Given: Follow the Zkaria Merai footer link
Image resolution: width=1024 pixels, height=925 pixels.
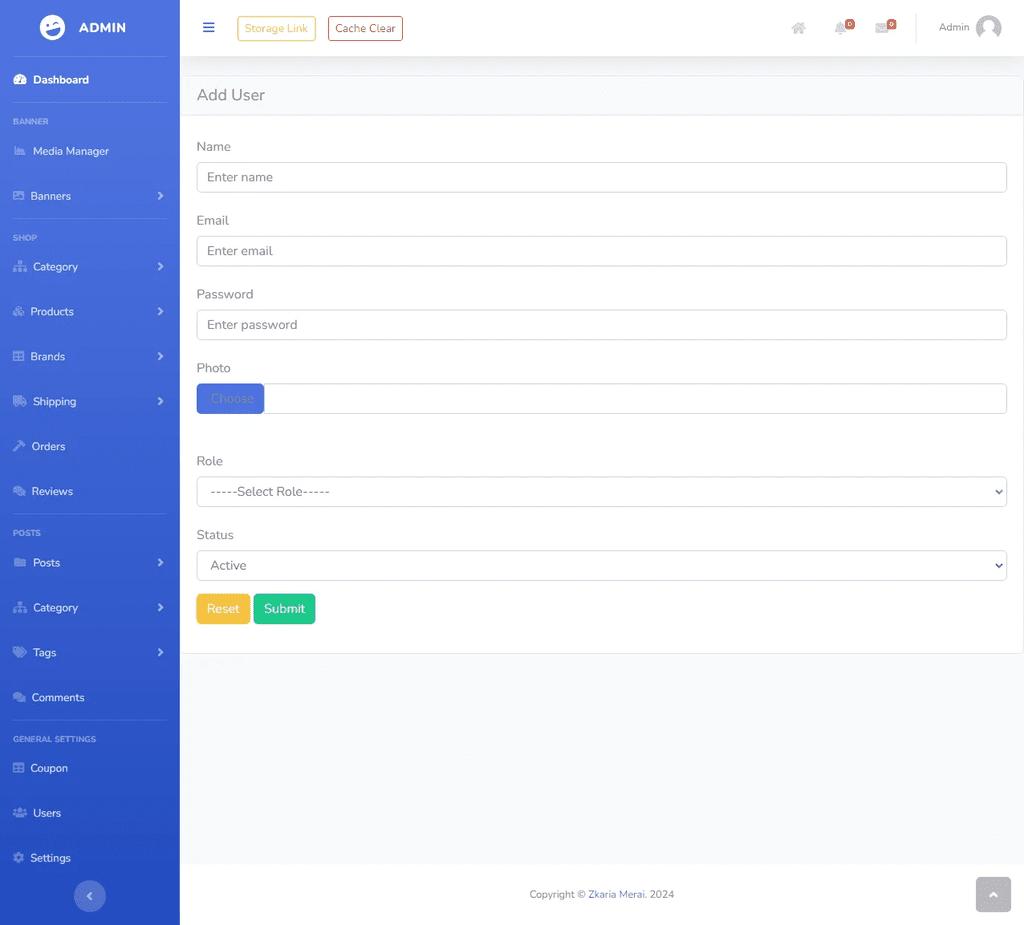Looking at the screenshot, I should [x=616, y=894].
